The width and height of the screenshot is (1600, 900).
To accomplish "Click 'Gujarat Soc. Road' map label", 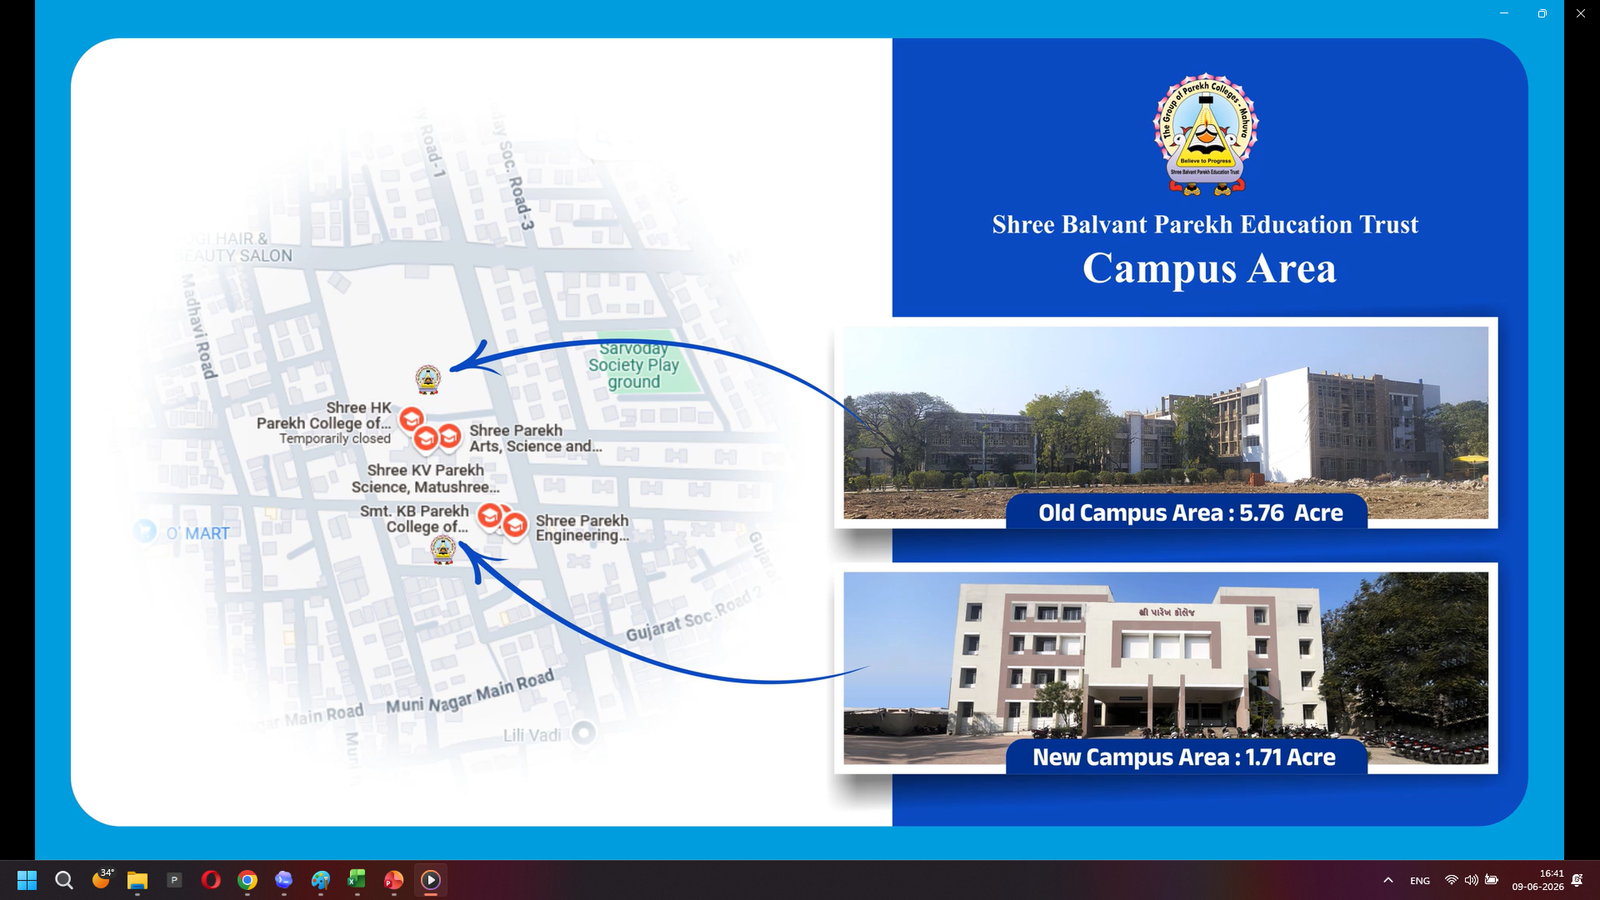I will coord(696,616).
